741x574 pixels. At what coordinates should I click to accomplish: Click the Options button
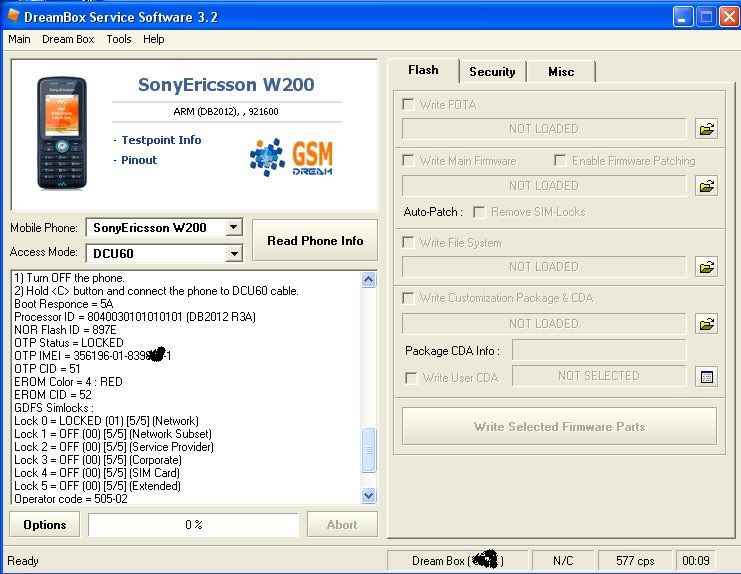click(45, 525)
